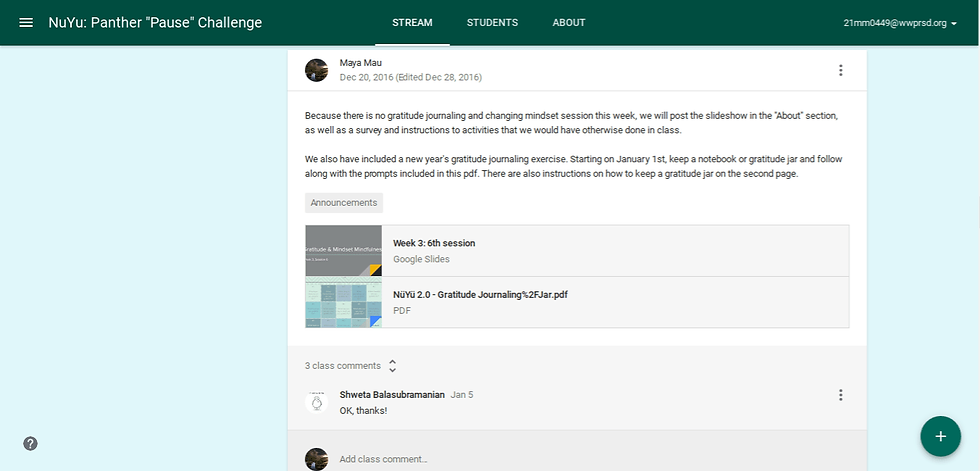Viewport: 980px width, 471px height.
Task: Open the three-dot menu on Maya Mau's post
Action: click(841, 70)
